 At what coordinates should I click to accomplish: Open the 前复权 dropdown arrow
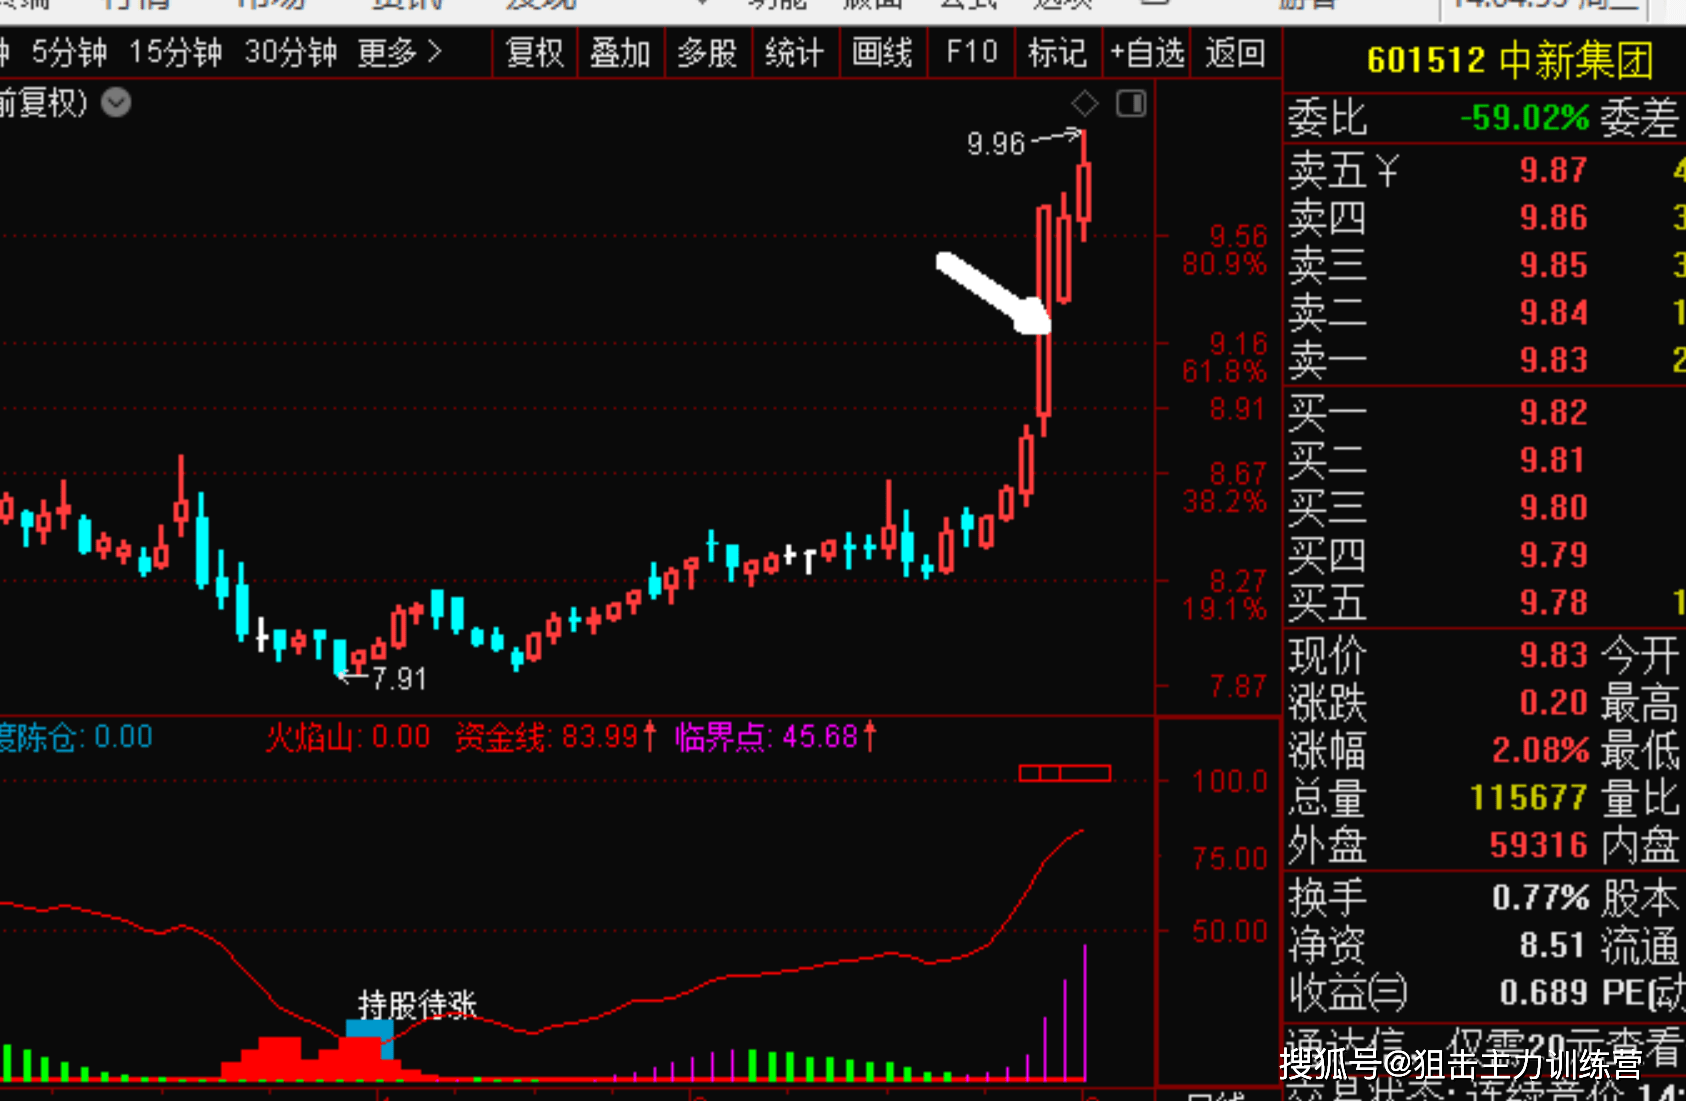(116, 103)
